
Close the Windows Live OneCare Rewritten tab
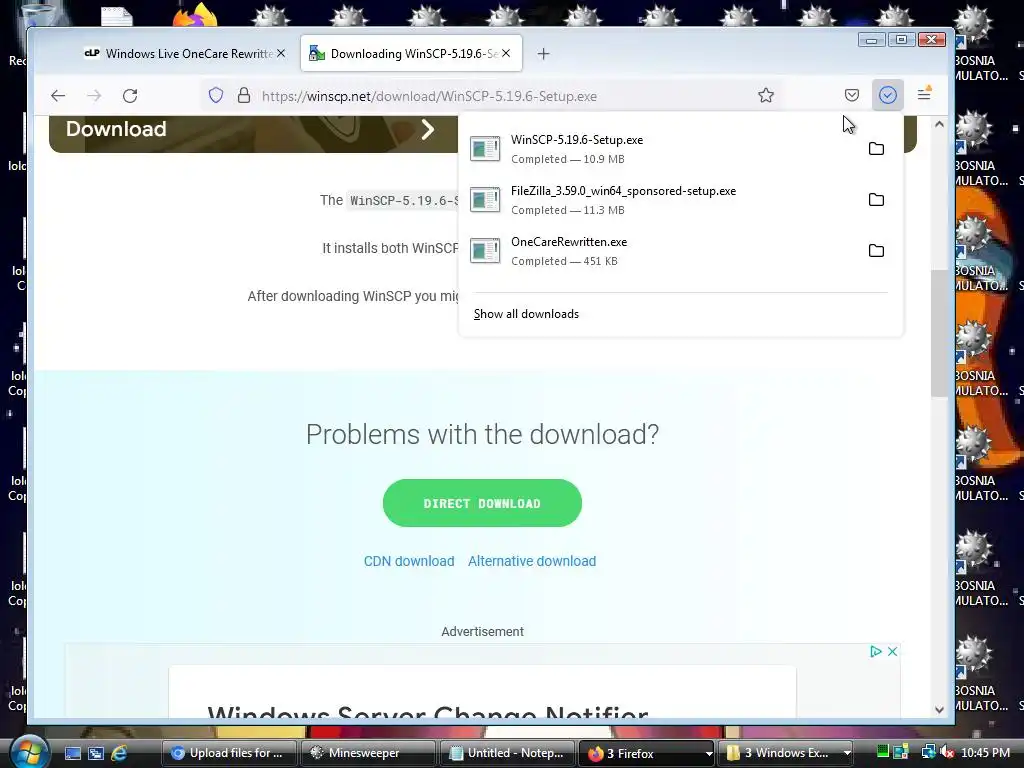281,54
